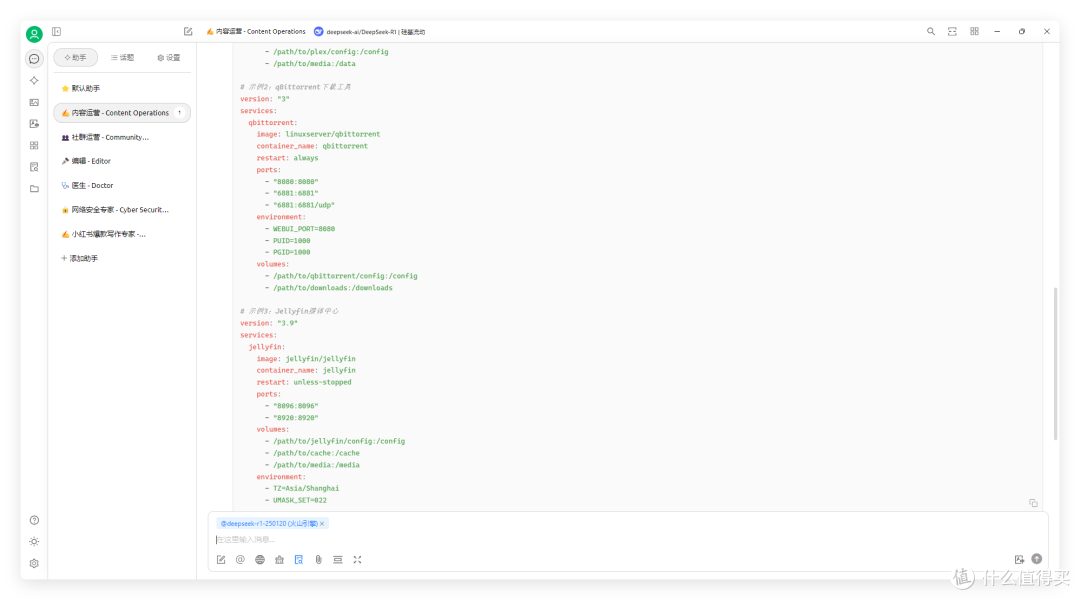Viewport: 1080px width, 600px height.
Task: Toggle web search globe icon
Action: pos(260,560)
